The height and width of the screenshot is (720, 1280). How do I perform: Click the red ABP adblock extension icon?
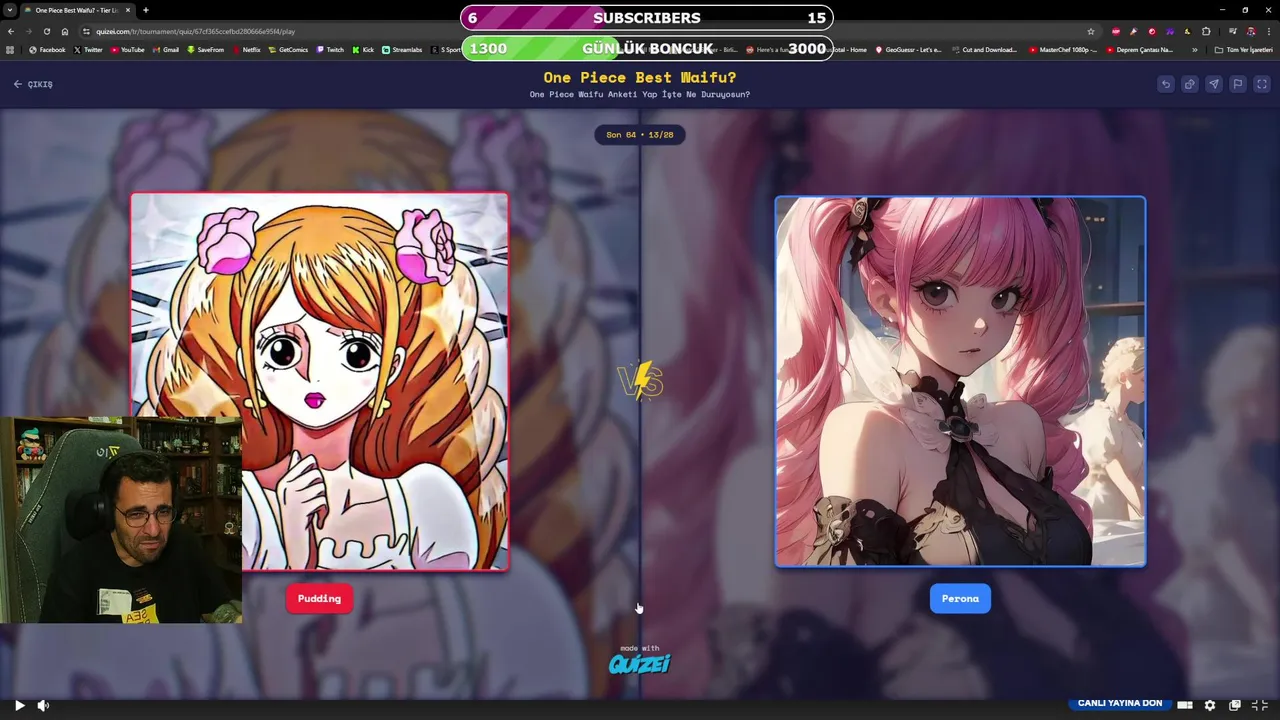(1116, 31)
